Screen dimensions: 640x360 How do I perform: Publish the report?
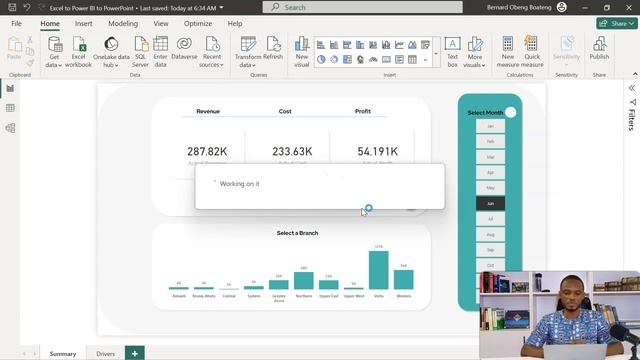(599, 48)
